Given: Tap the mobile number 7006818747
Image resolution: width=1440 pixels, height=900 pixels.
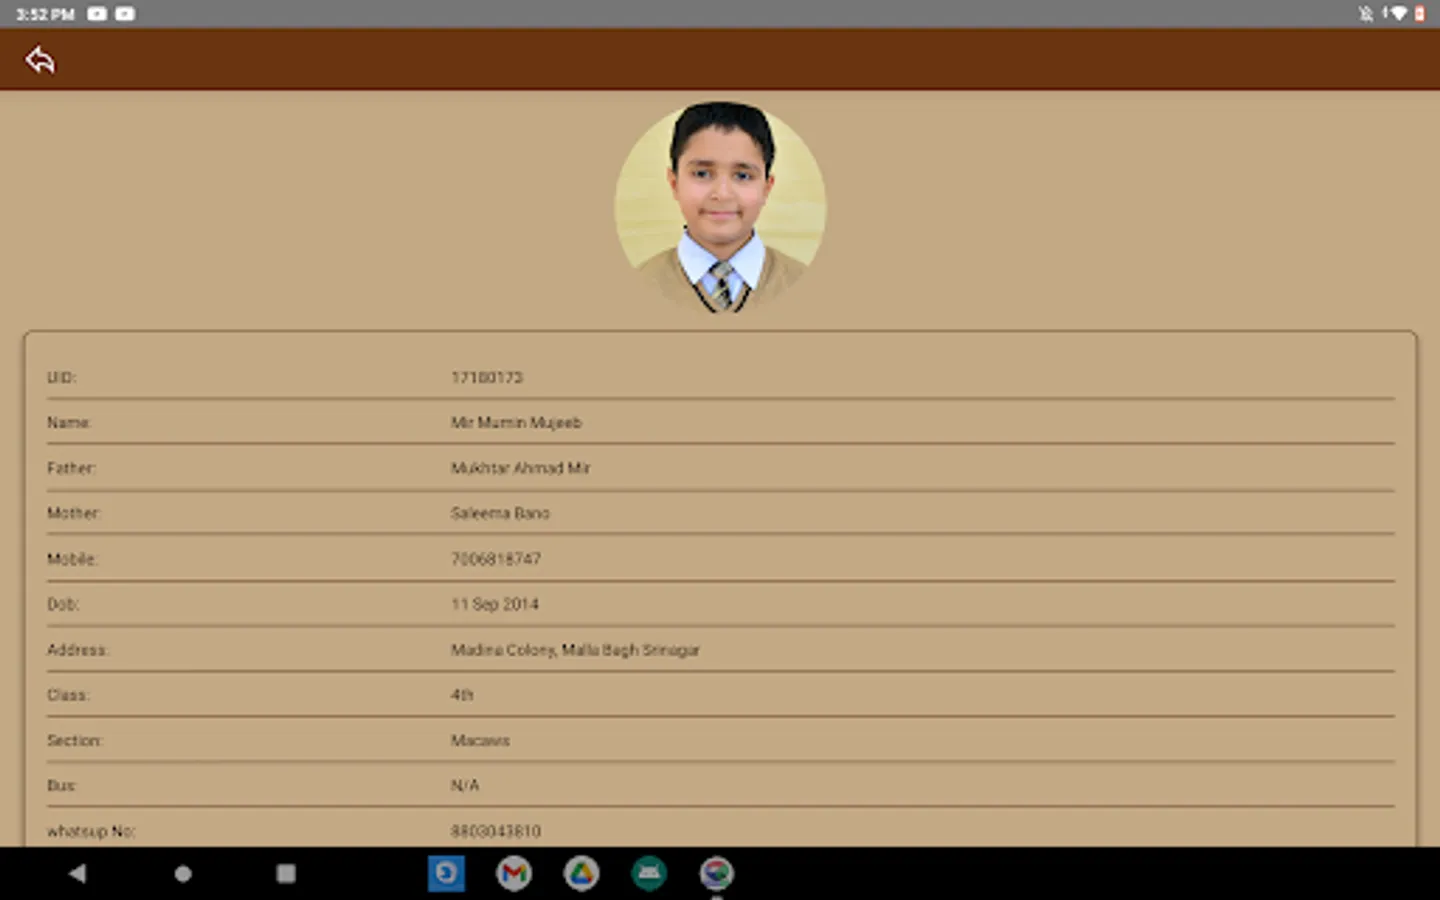Looking at the screenshot, I should click(496, 559).
